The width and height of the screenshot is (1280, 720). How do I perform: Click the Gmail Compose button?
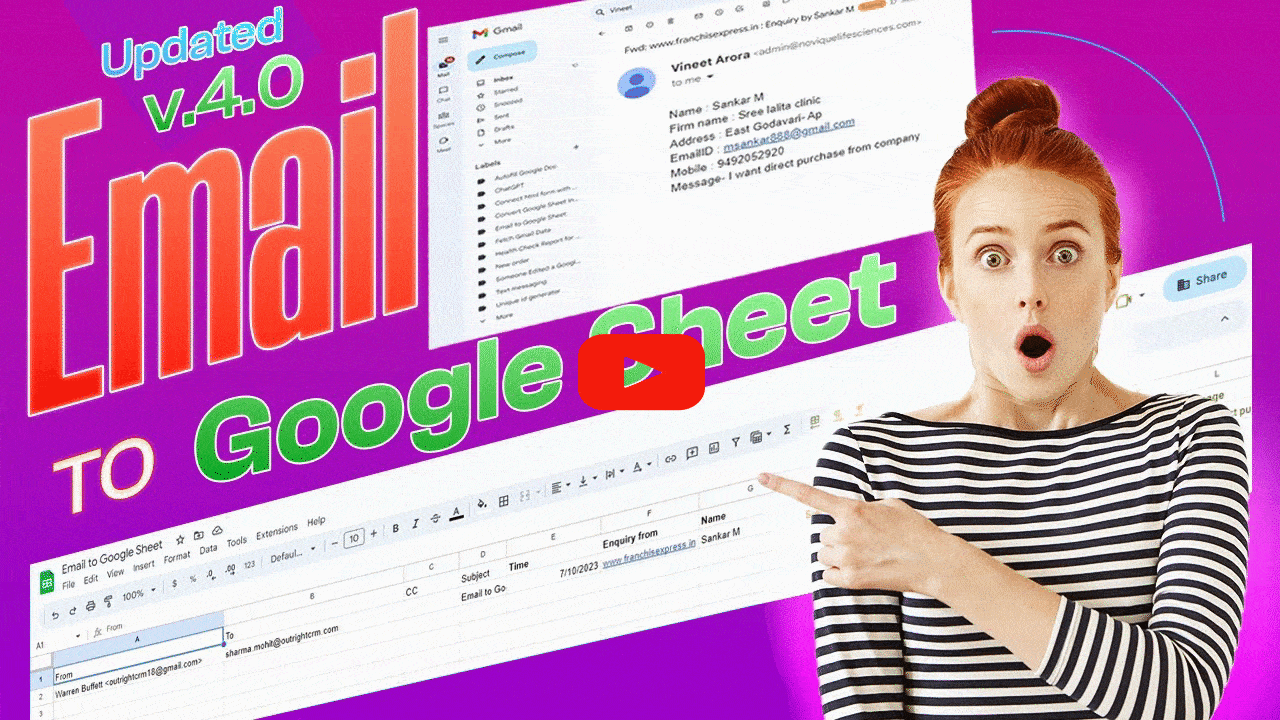pyautogui.click(x=503, y=56)
